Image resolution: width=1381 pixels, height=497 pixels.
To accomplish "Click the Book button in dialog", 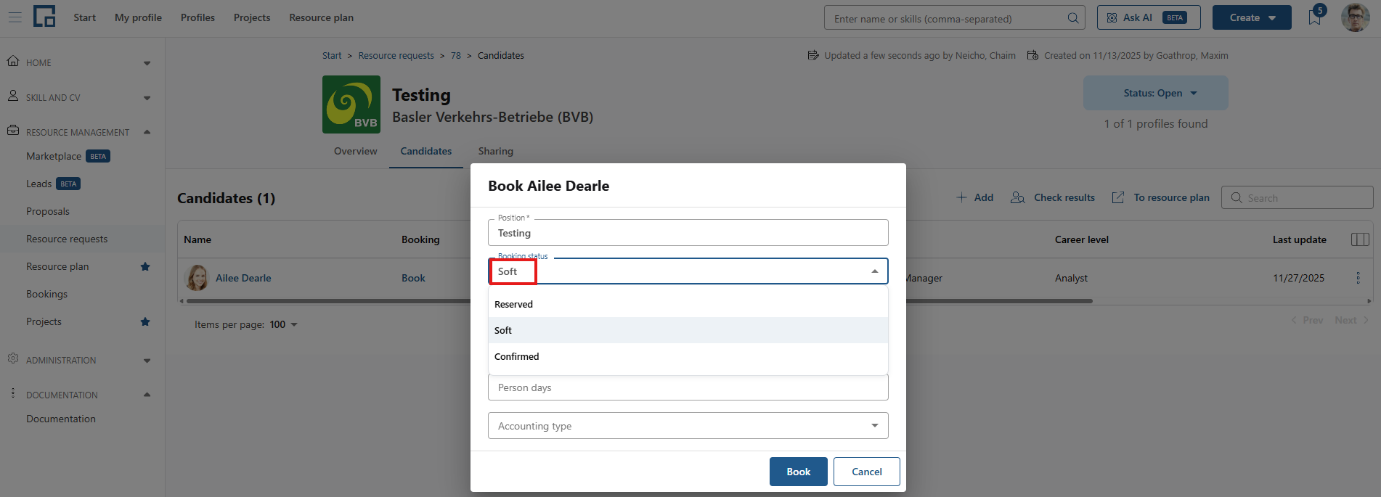I will (x=798, y=471).
